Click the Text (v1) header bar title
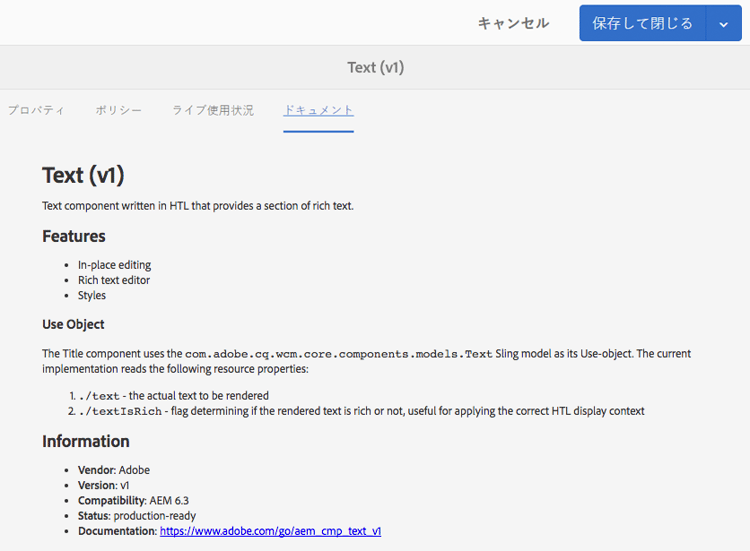Image resolution: width=750 pixels, height=551 pixels. click(375, 67)
